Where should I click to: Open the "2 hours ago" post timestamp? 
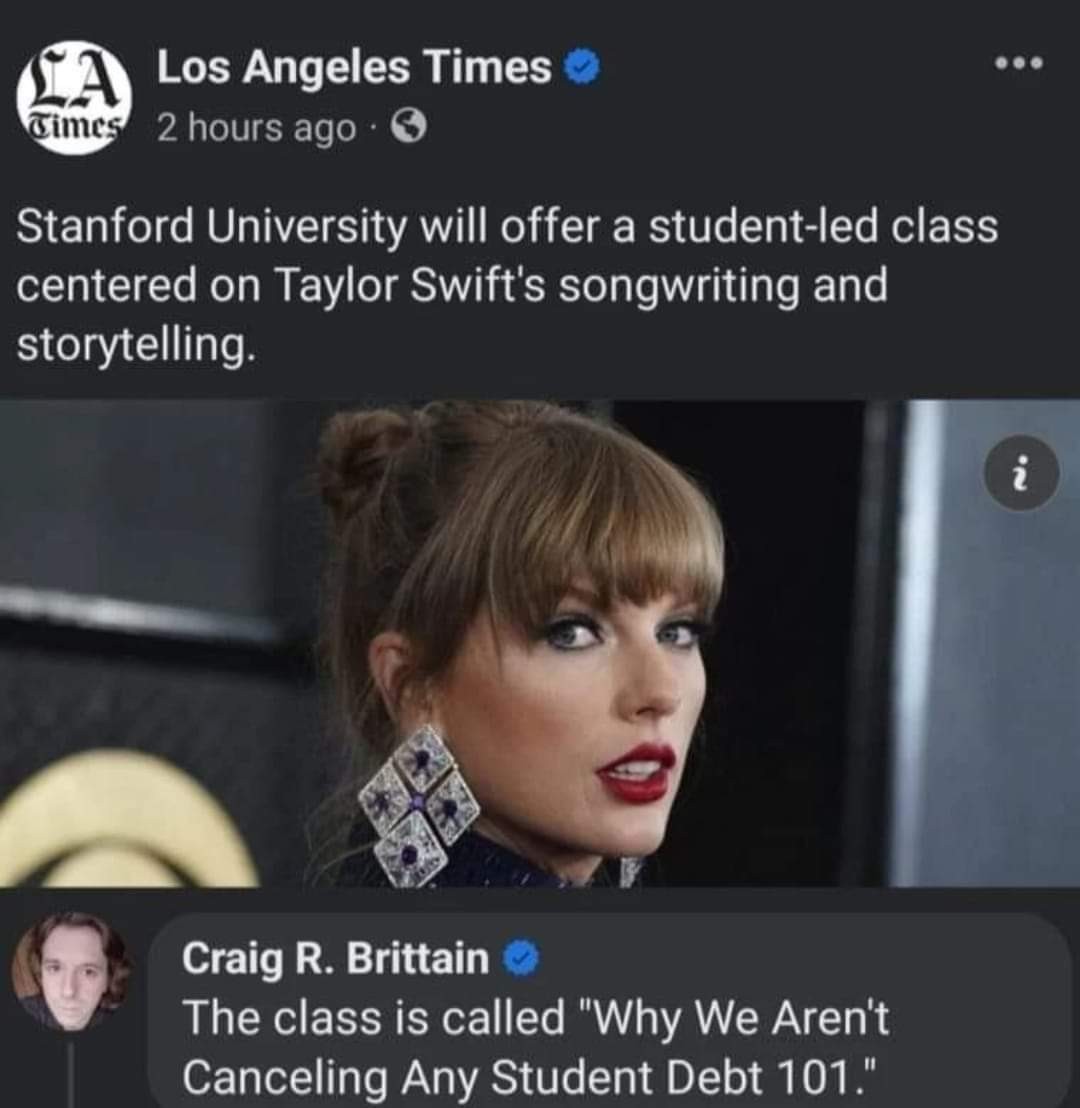[x=256, y=128]
